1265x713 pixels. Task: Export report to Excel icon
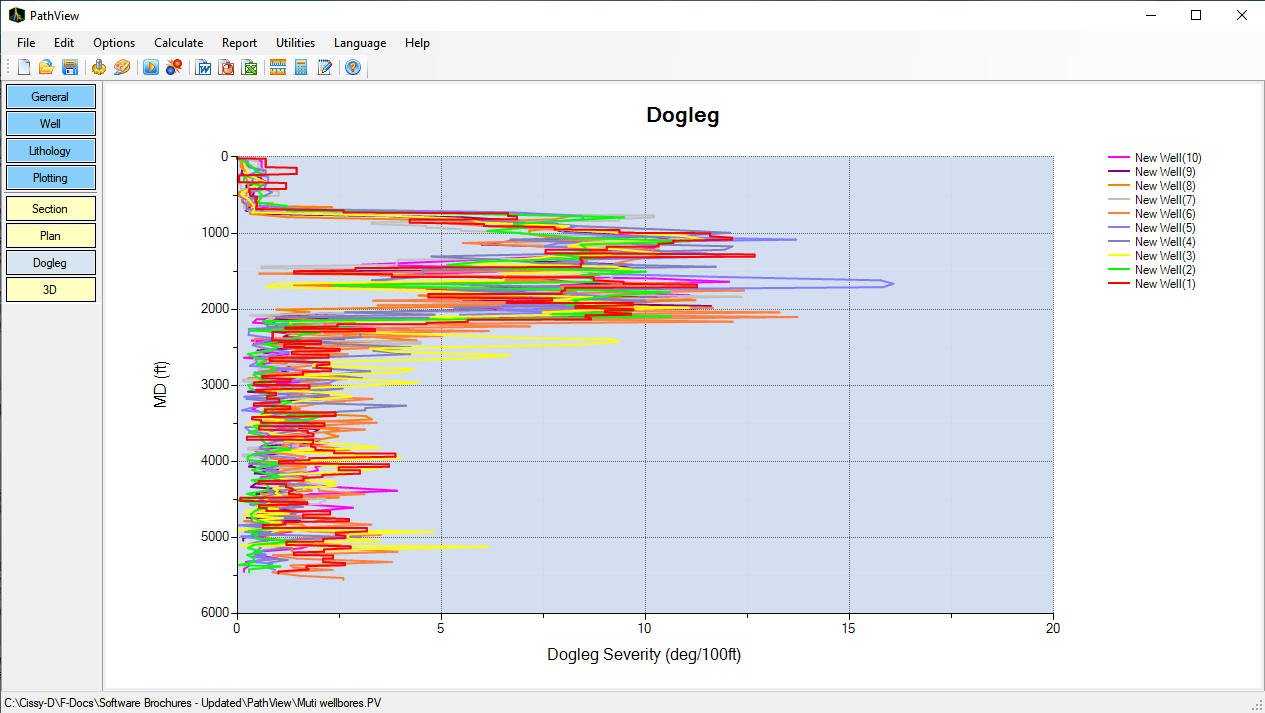250,68
